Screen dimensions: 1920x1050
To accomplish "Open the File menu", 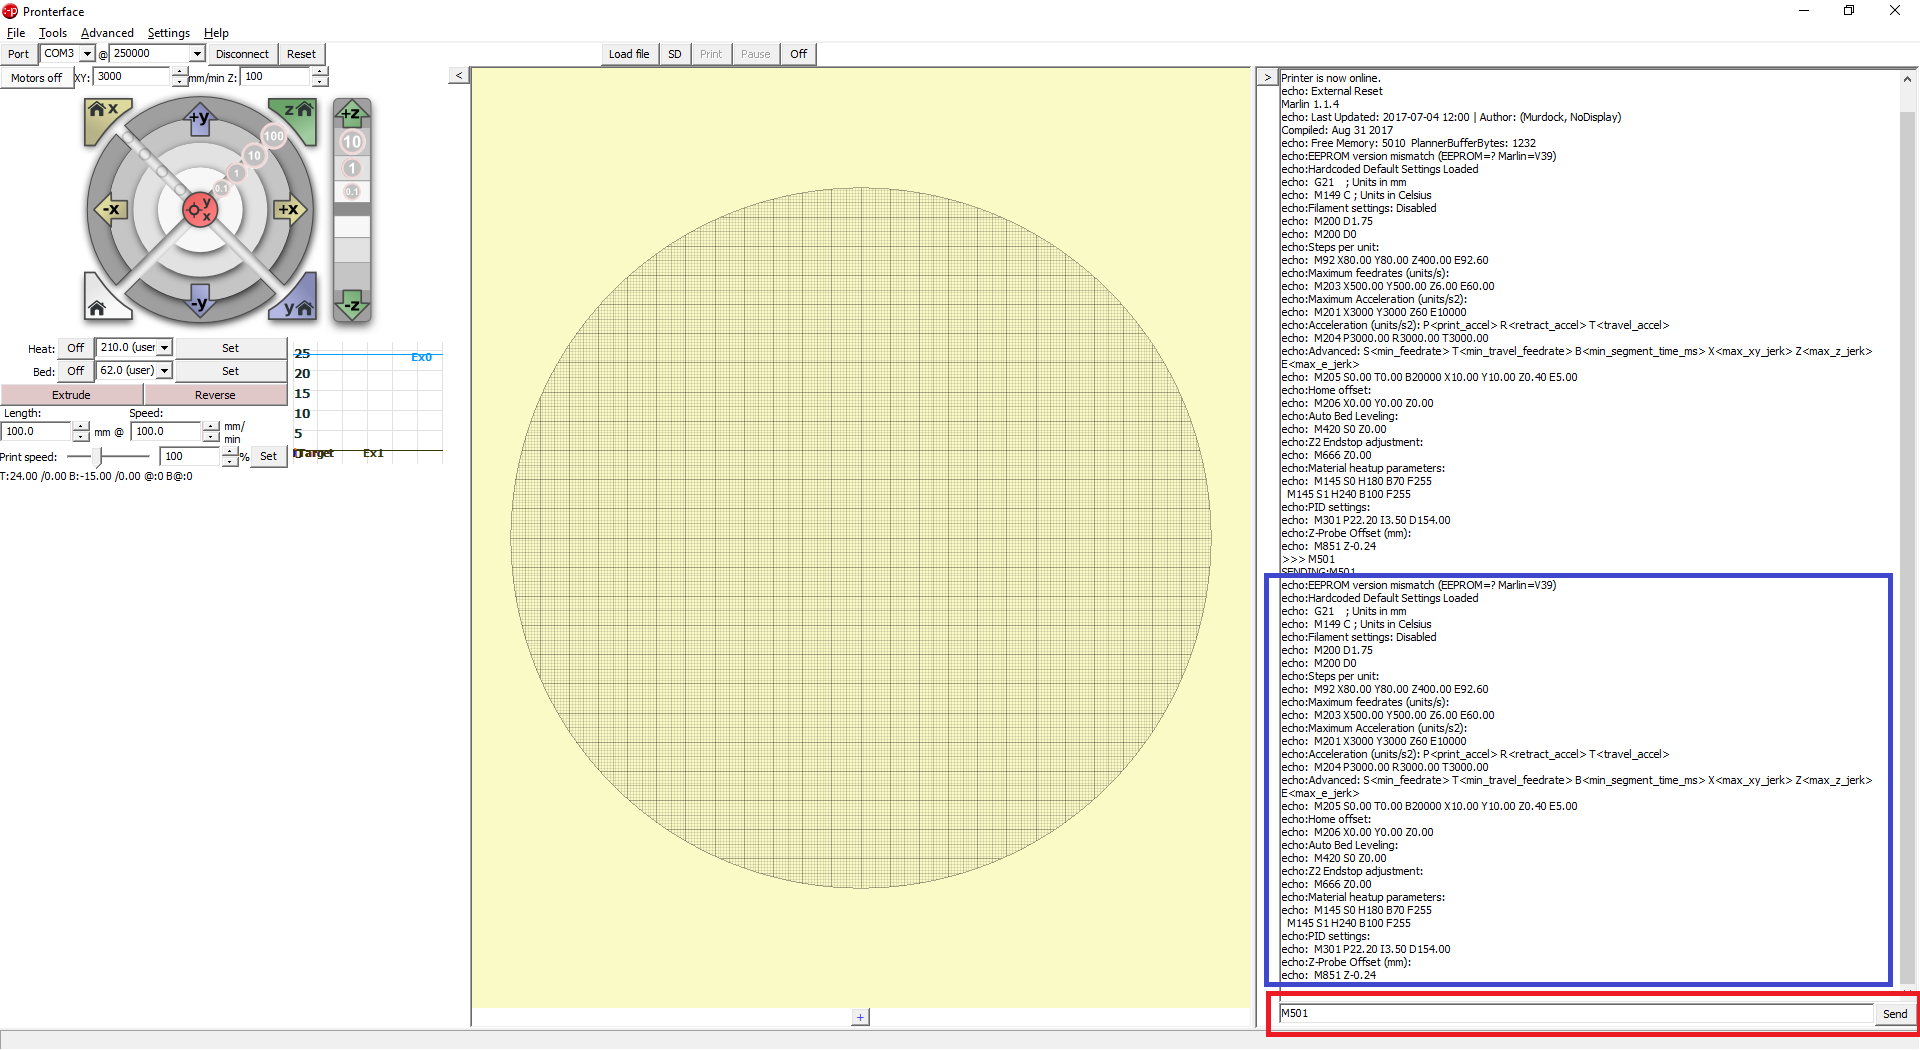I will (16, 33).
